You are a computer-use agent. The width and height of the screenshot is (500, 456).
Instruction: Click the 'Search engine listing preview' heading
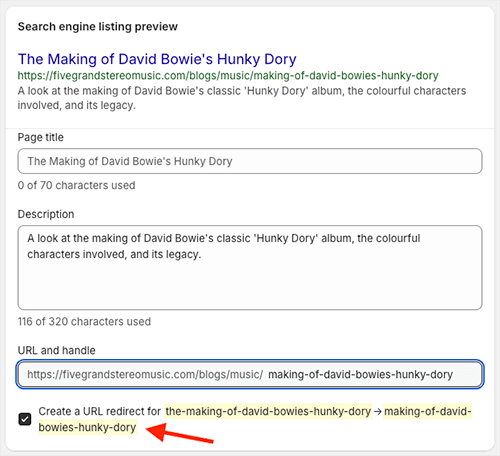[98, 27]
